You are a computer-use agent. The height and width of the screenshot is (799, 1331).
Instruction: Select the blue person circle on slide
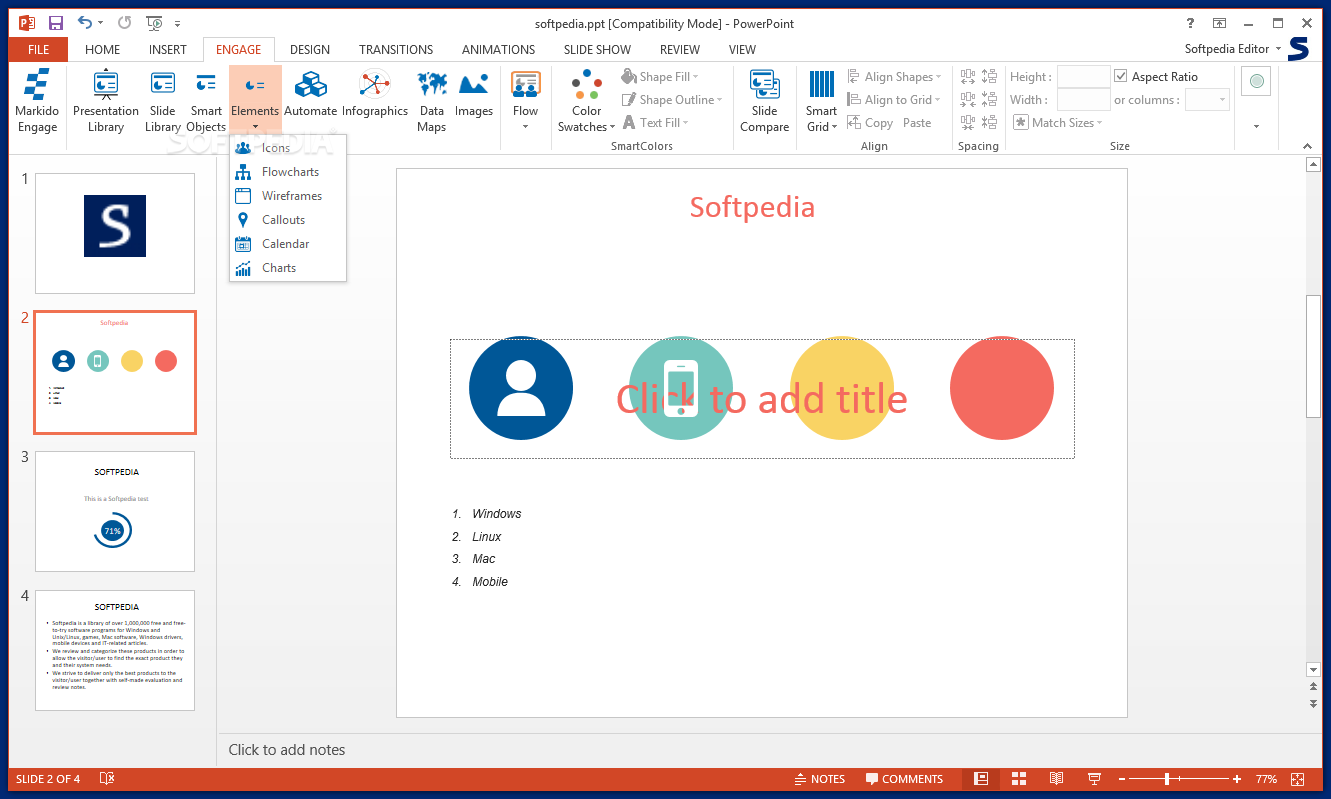(521, 388)
